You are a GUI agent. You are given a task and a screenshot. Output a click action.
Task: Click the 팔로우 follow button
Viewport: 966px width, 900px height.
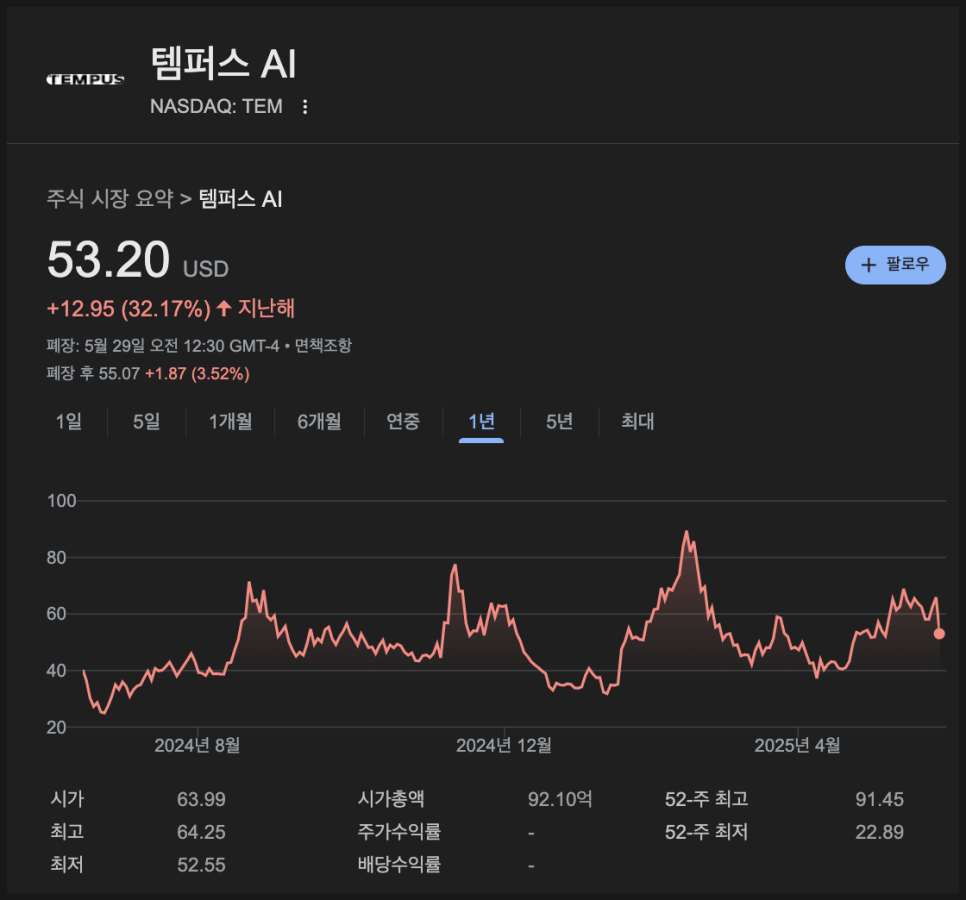895,265
